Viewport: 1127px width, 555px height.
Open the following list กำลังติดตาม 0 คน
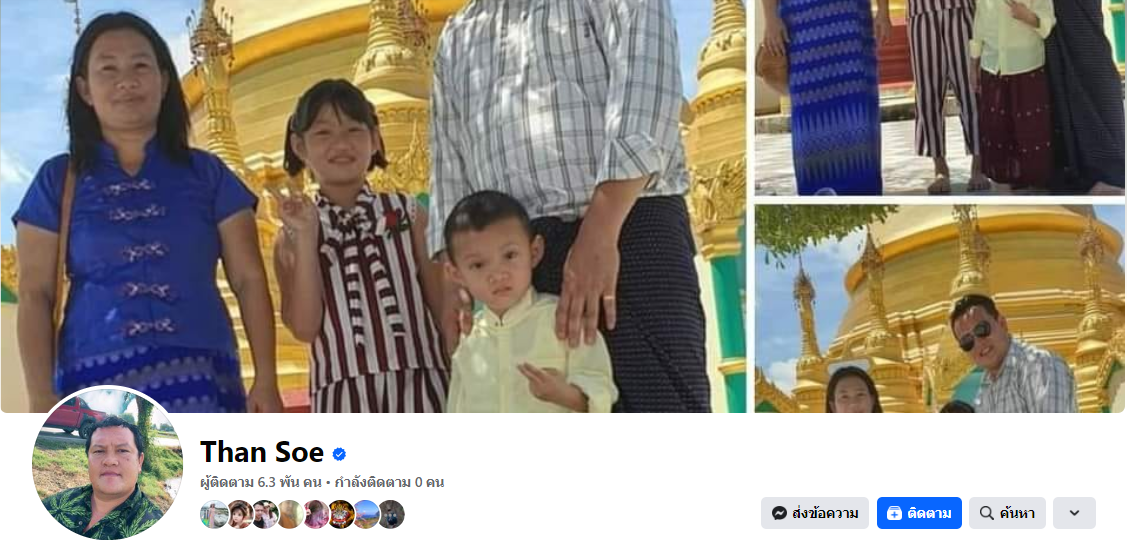pyautogui.click(x=389, y=482)
